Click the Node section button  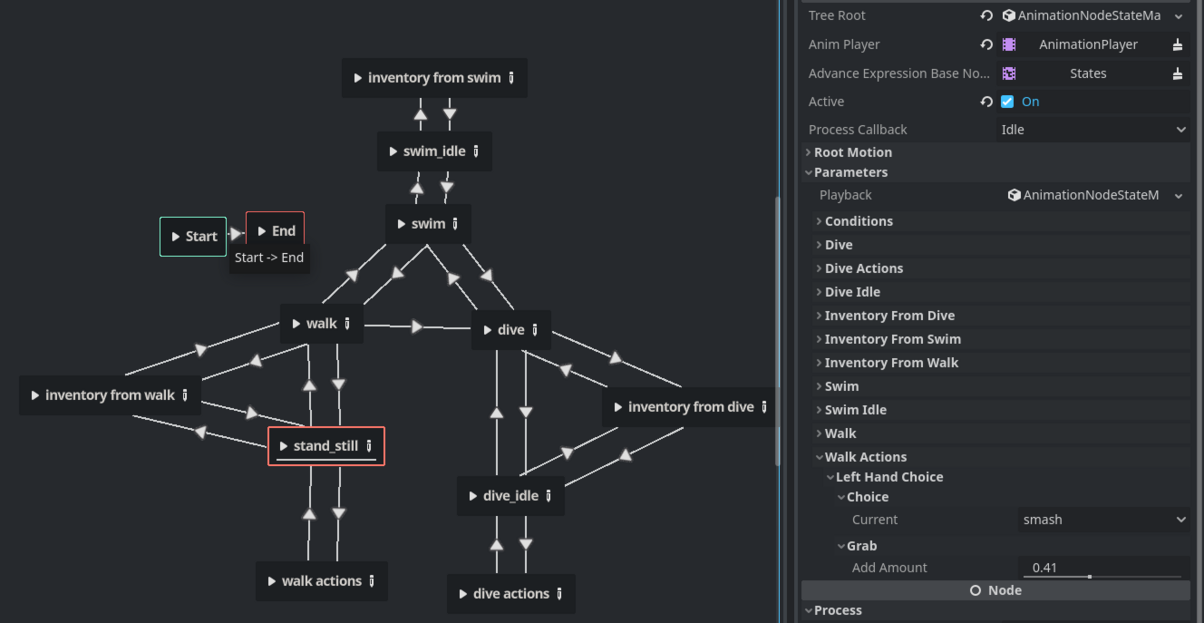(x=995, y=591)
